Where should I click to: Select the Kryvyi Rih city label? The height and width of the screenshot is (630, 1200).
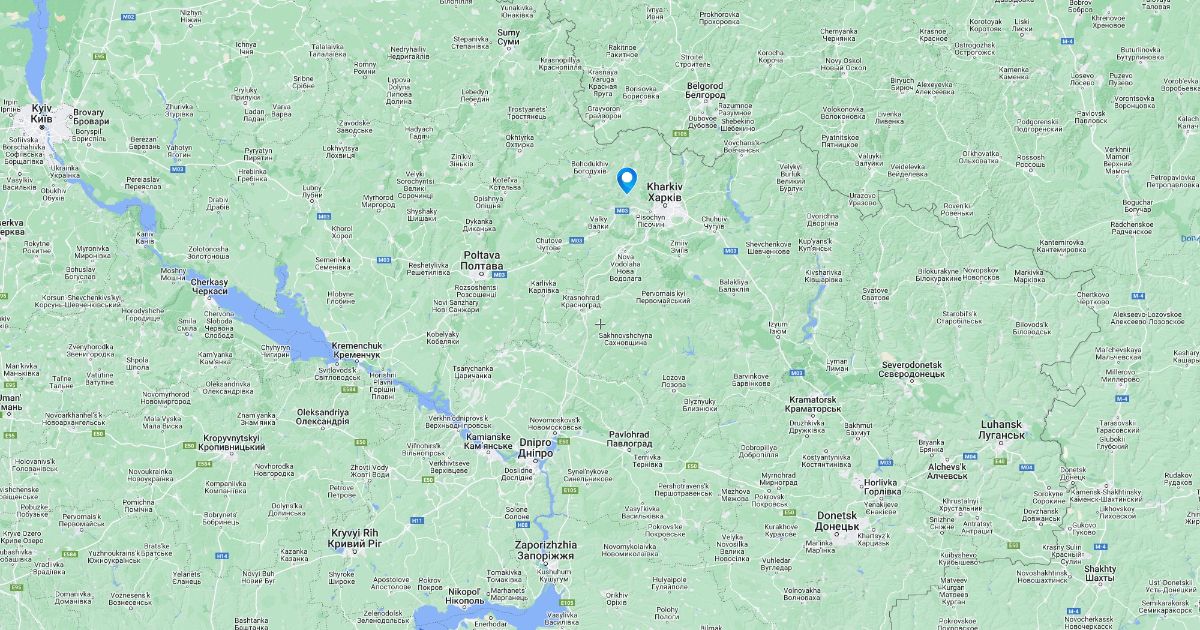click(356, 538)
